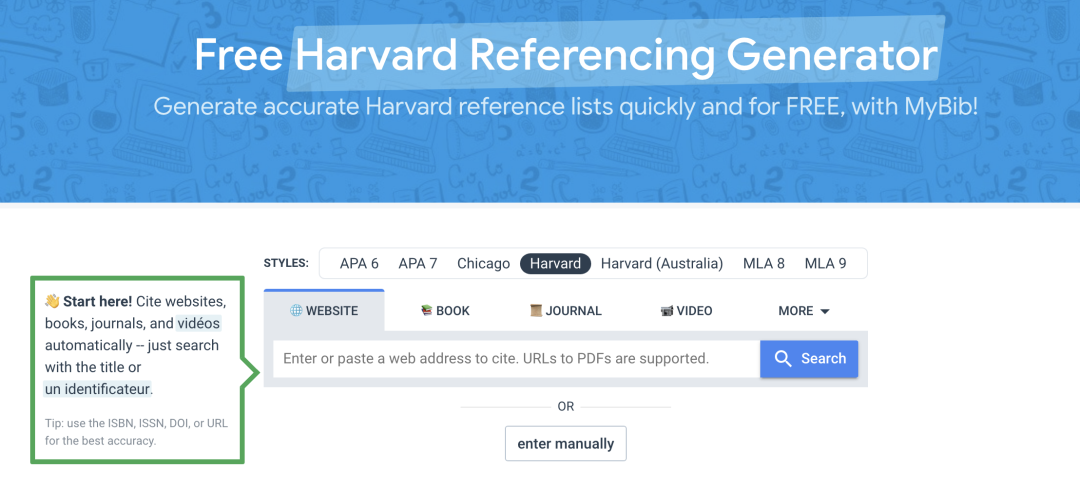
Task: Click the magnifying glass search icon
Action: 784,359
